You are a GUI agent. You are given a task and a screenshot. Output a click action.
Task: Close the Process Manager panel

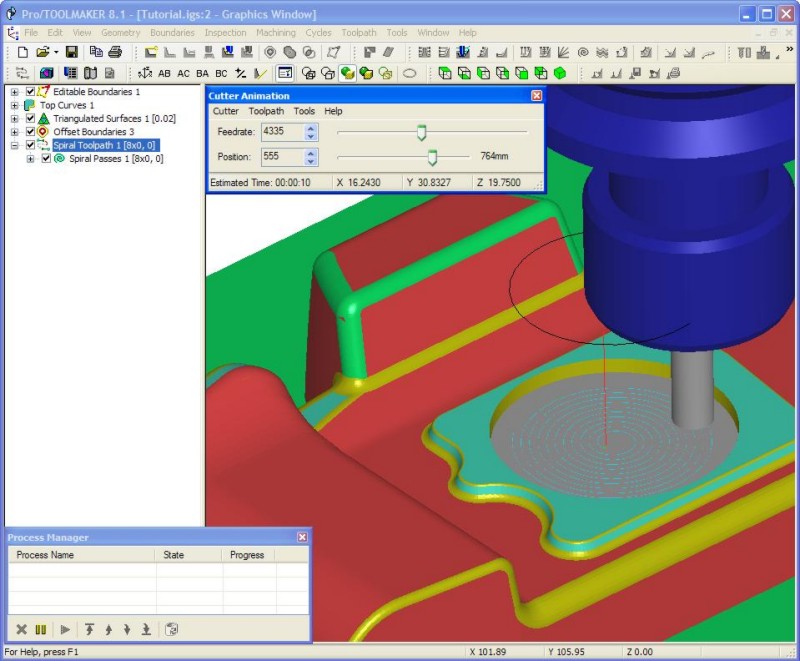point(302,537)
